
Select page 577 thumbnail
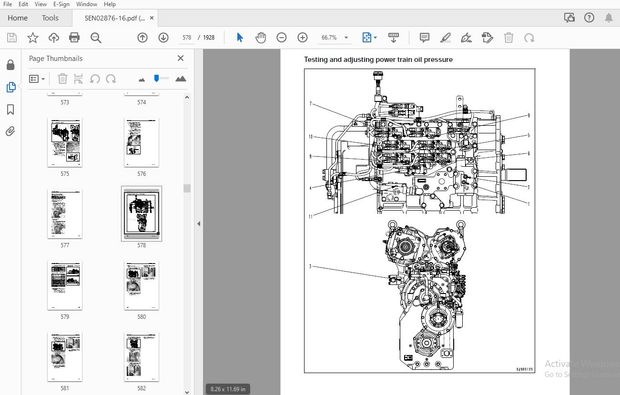point(65,214)
